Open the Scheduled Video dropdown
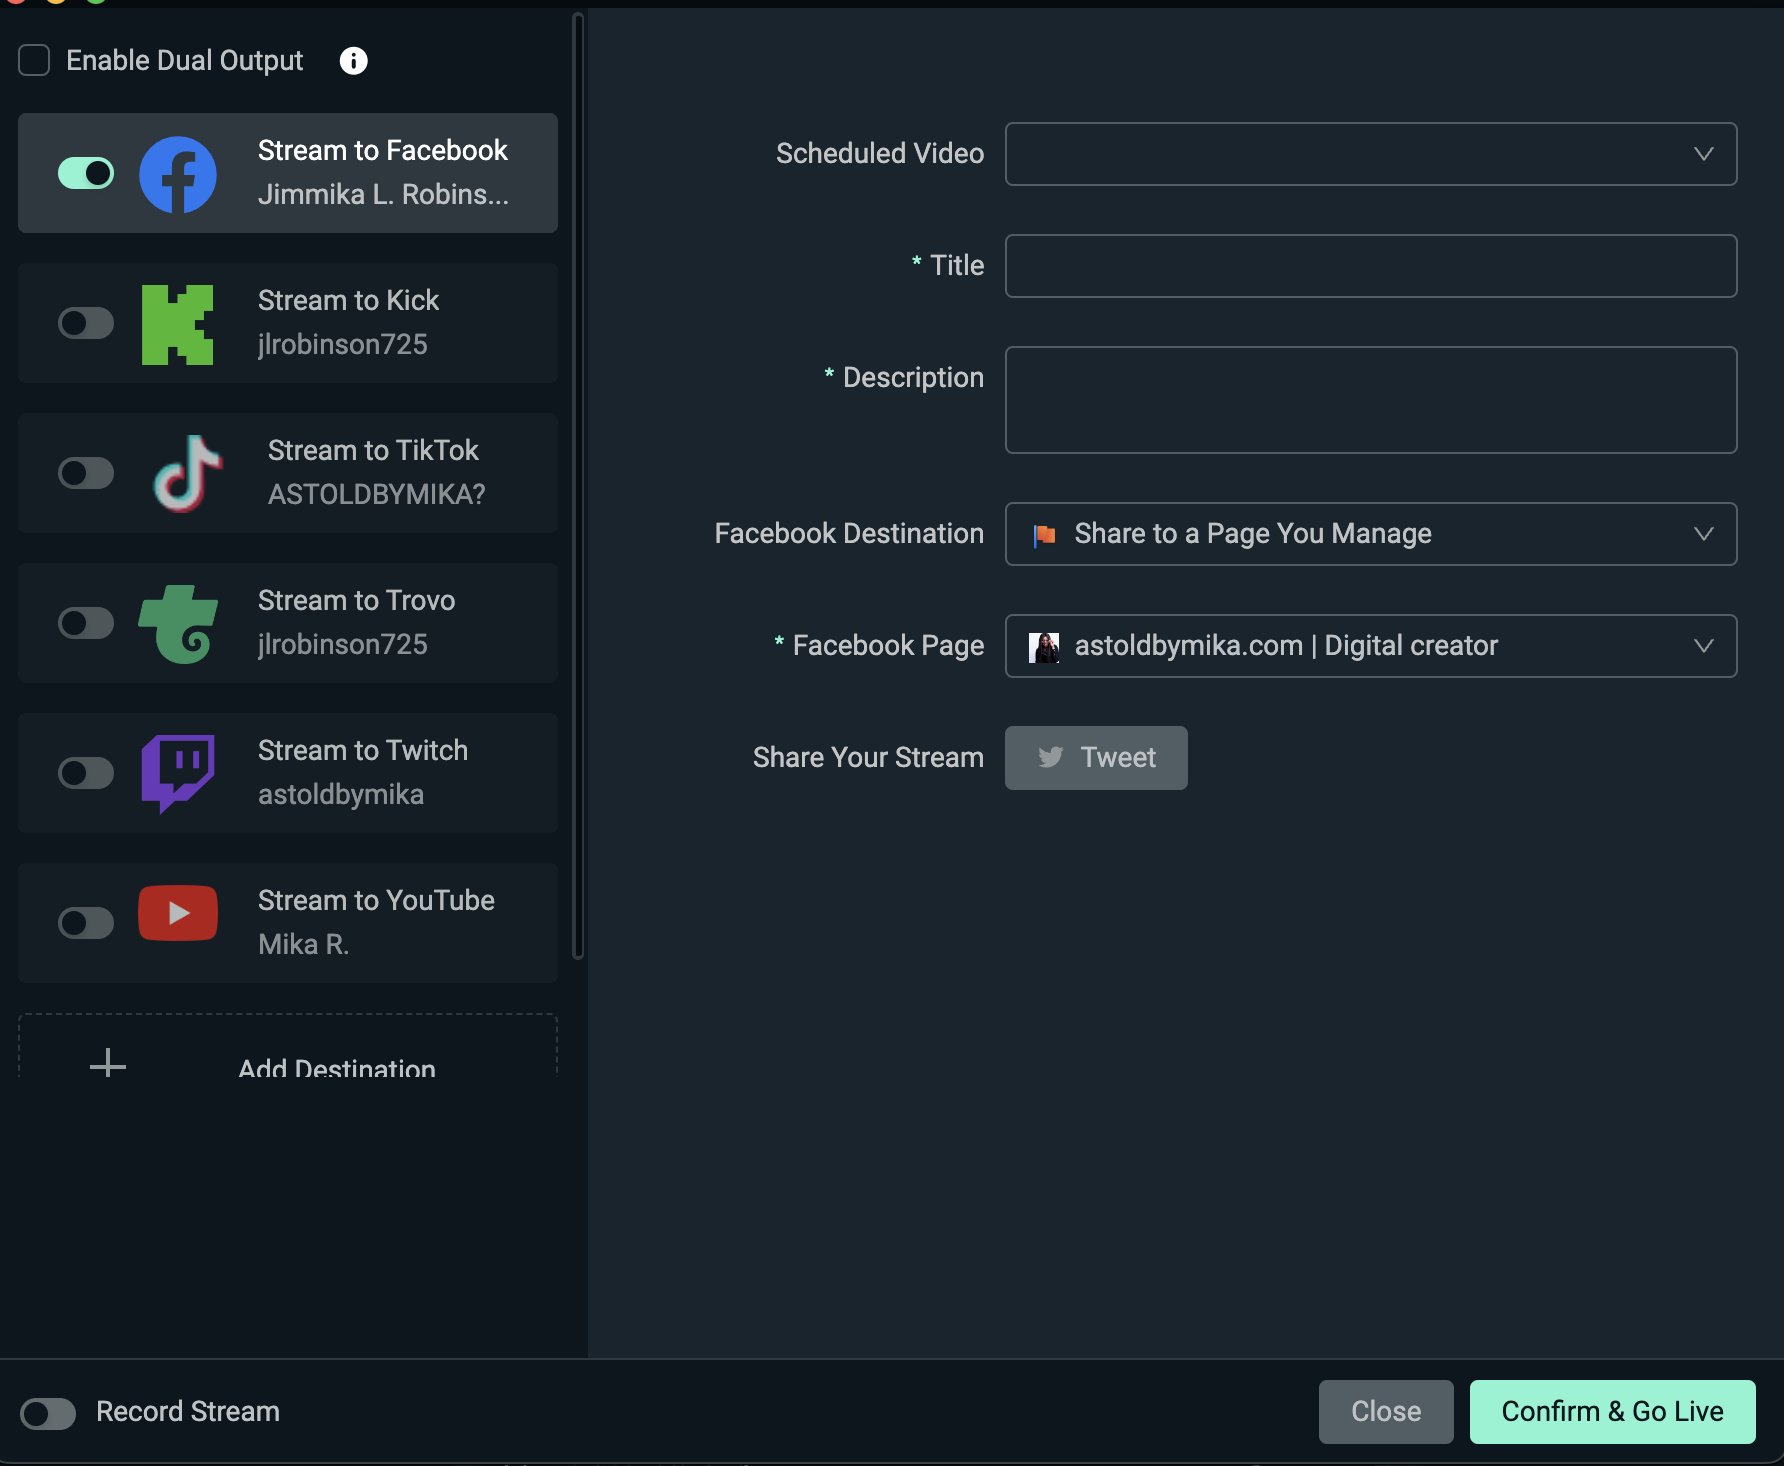Image resolution: width=1784 pixels, height=1466 pixels. pyautogui.click(x=1370, y=154)
